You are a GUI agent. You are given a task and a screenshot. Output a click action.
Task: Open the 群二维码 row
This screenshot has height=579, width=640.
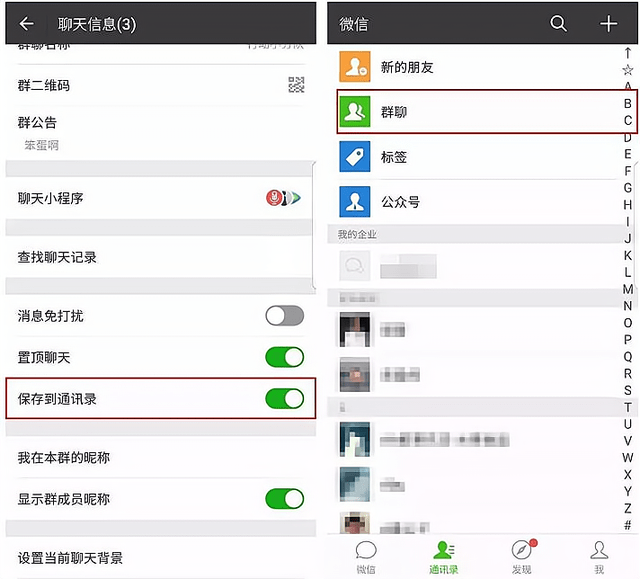pos(161,85)
